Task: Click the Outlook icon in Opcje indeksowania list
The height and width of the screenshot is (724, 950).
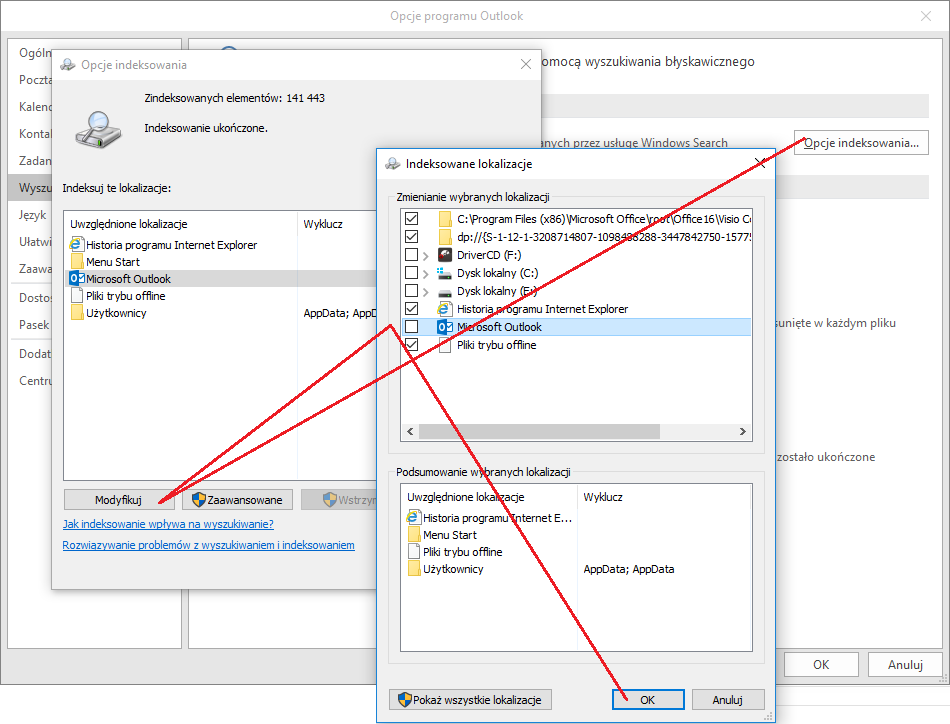Action: point(77,279)
